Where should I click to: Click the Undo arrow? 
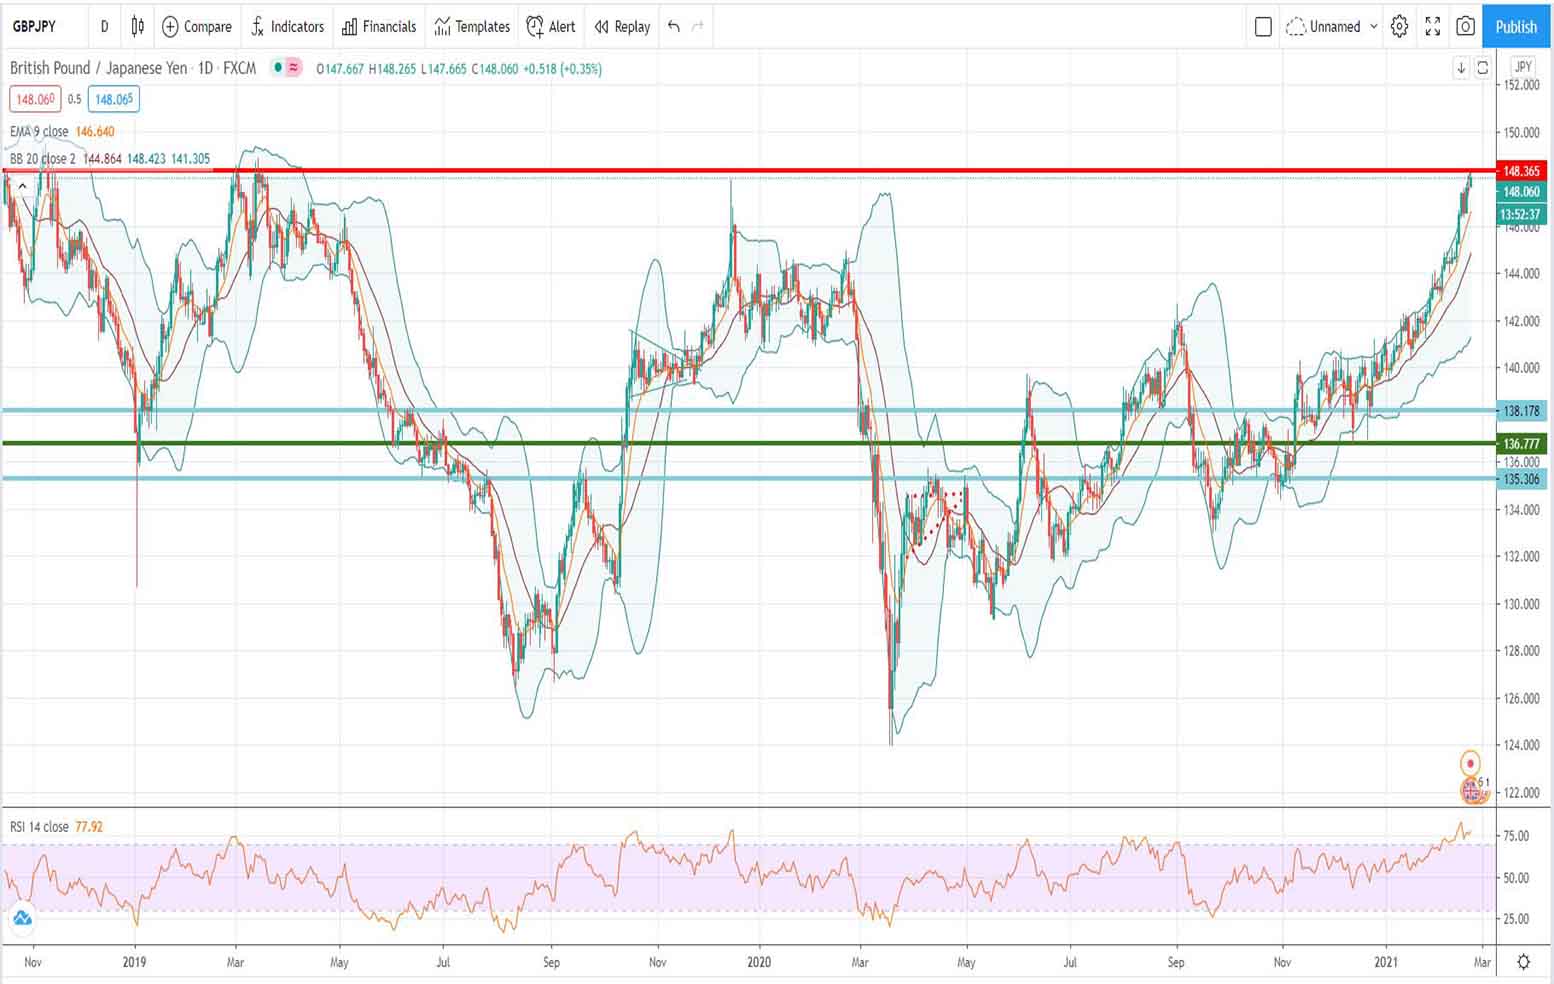tap(670, 27)
